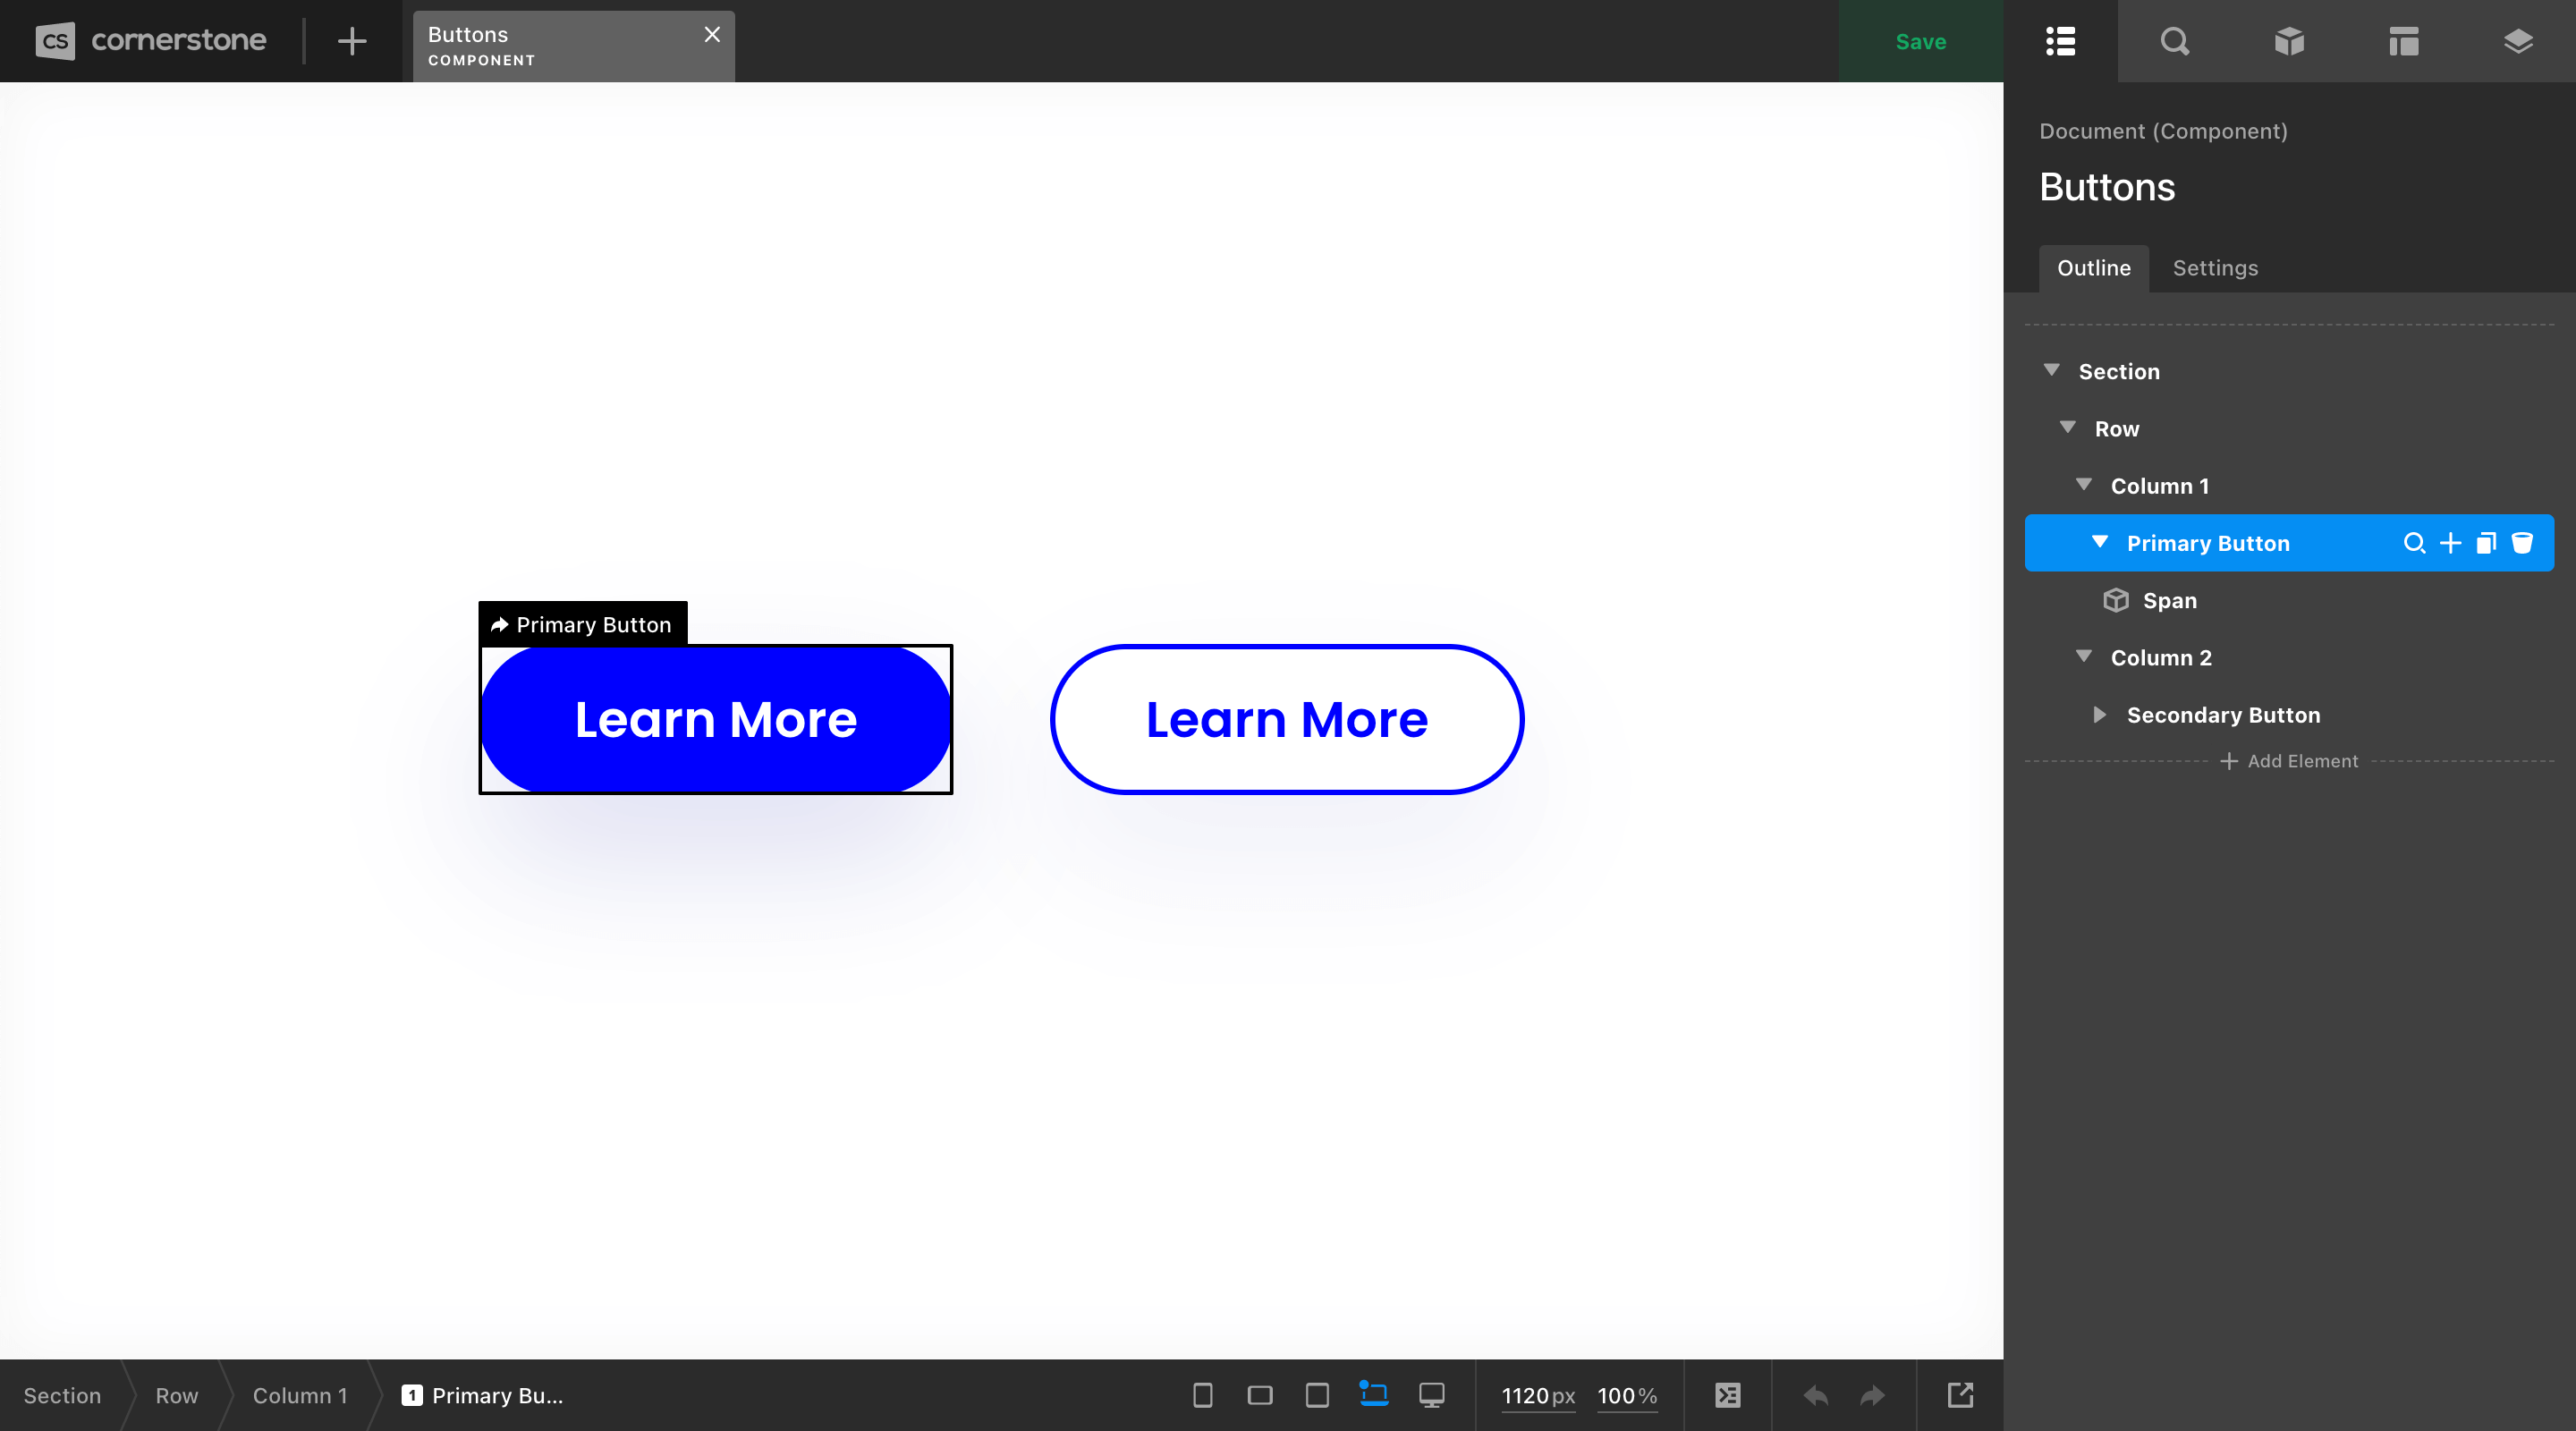
Task: Open the layout templates icon
Action: (x=2404, y=41)
